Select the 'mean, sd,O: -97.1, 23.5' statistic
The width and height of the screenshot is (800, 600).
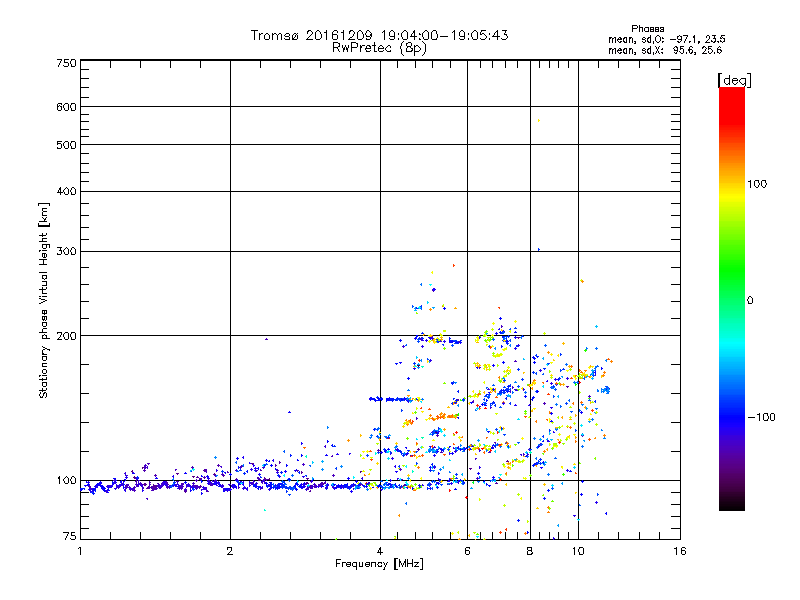(x=667, y=39)
